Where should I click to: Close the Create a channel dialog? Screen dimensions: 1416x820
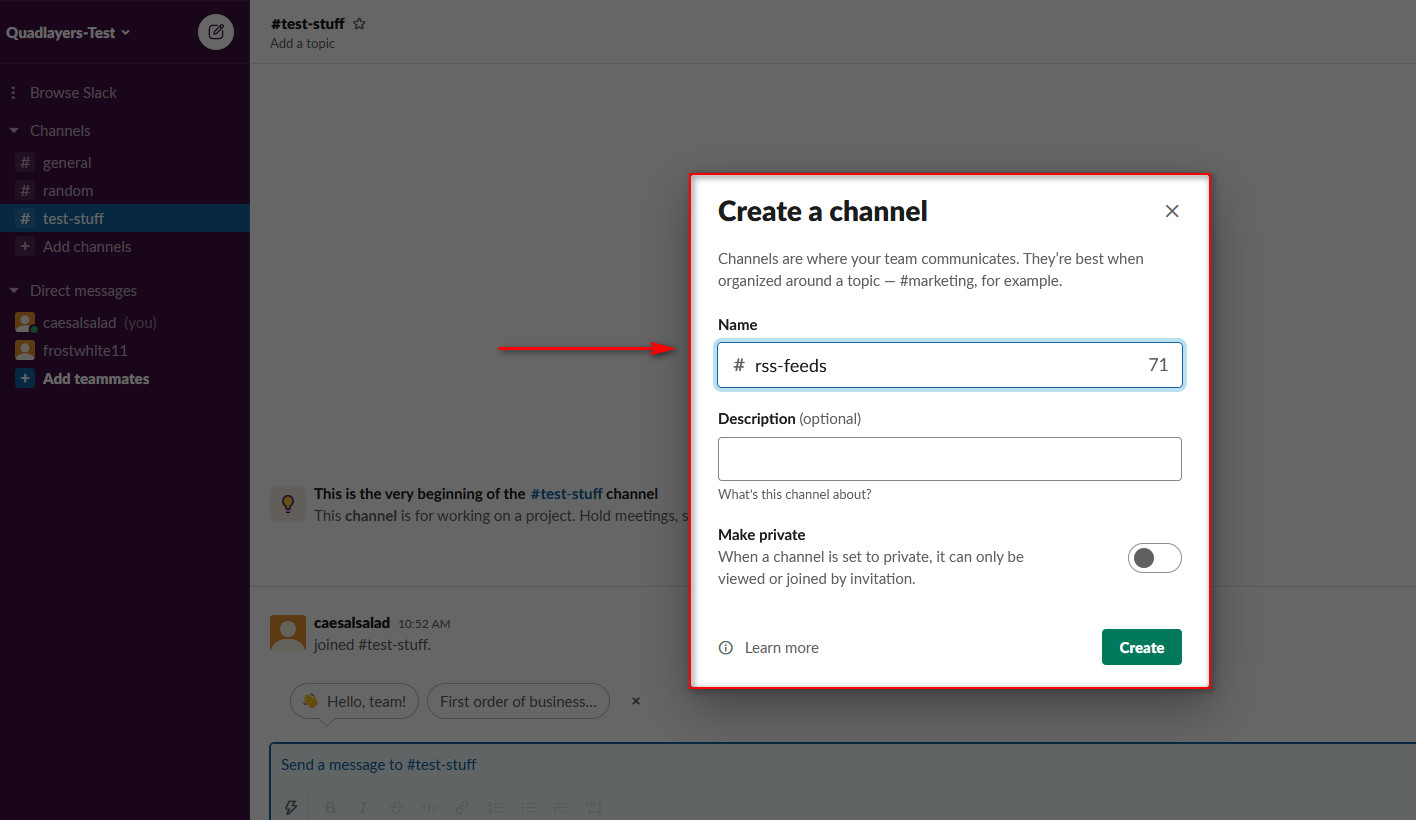coord(1172,211)
